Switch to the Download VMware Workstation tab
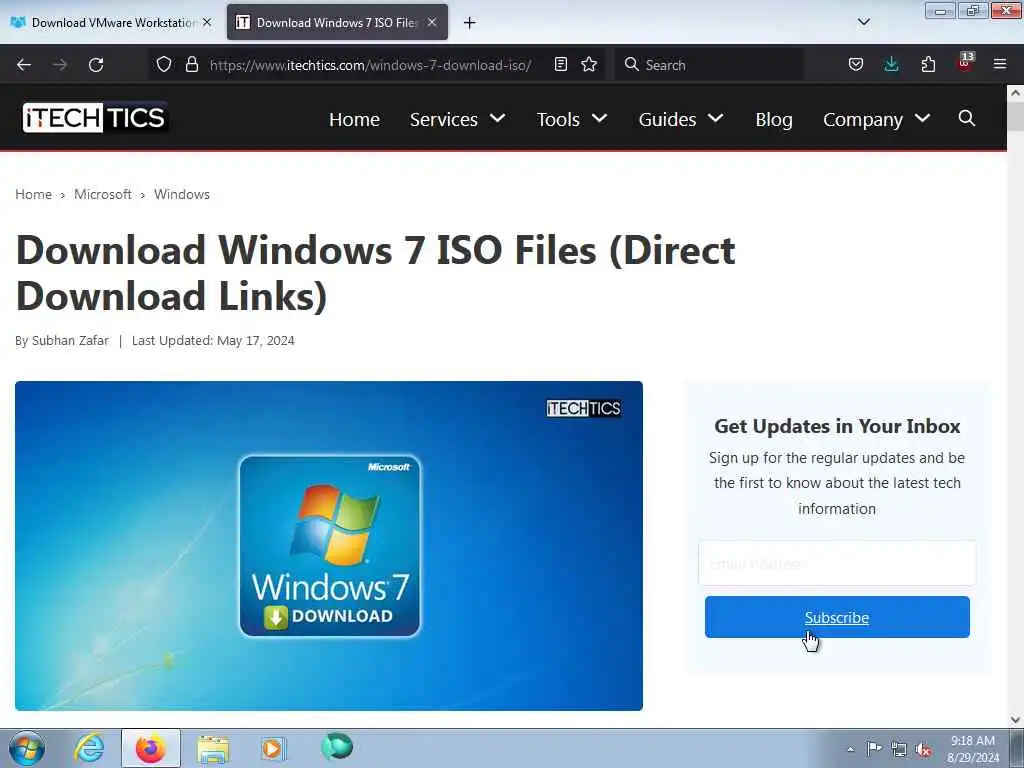 click(x=111, y=22)
